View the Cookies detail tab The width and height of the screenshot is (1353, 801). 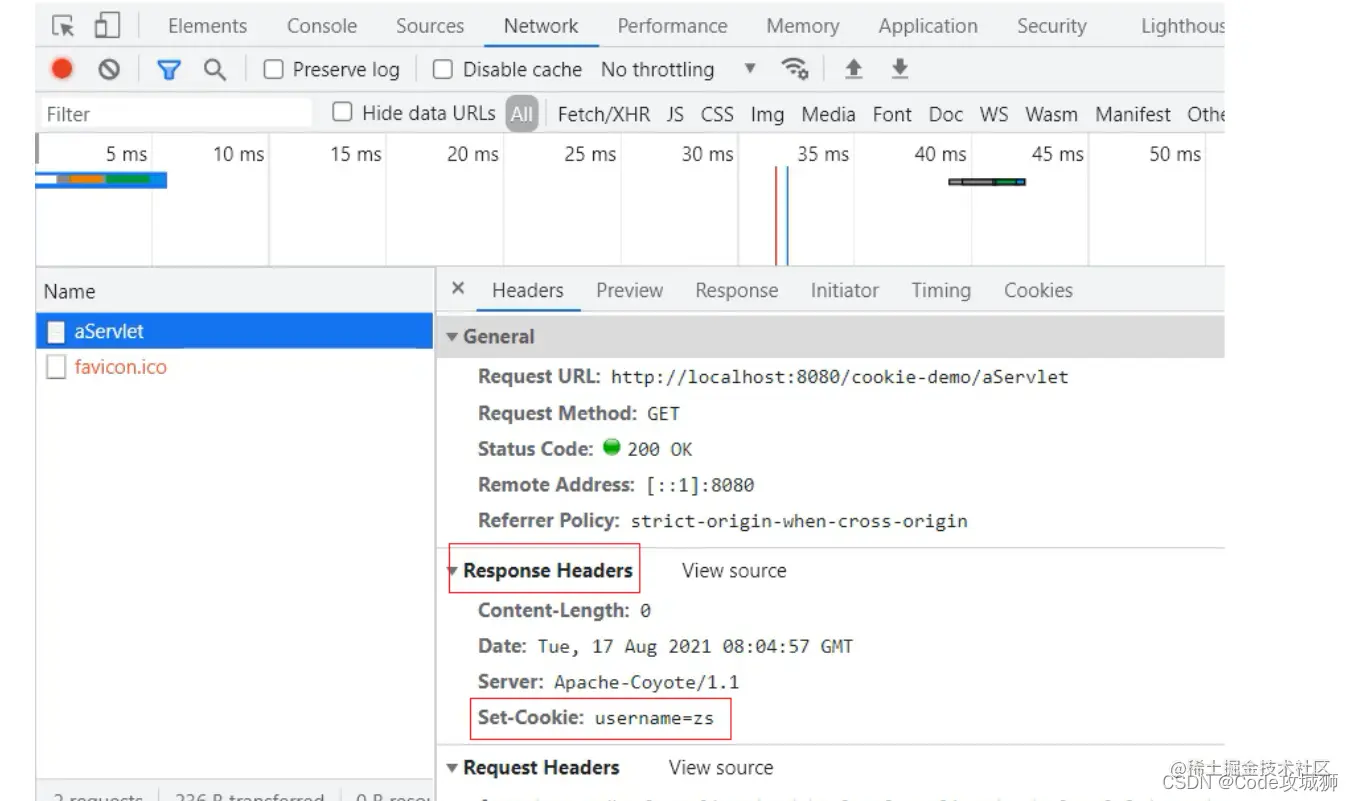pos(1038,290)
